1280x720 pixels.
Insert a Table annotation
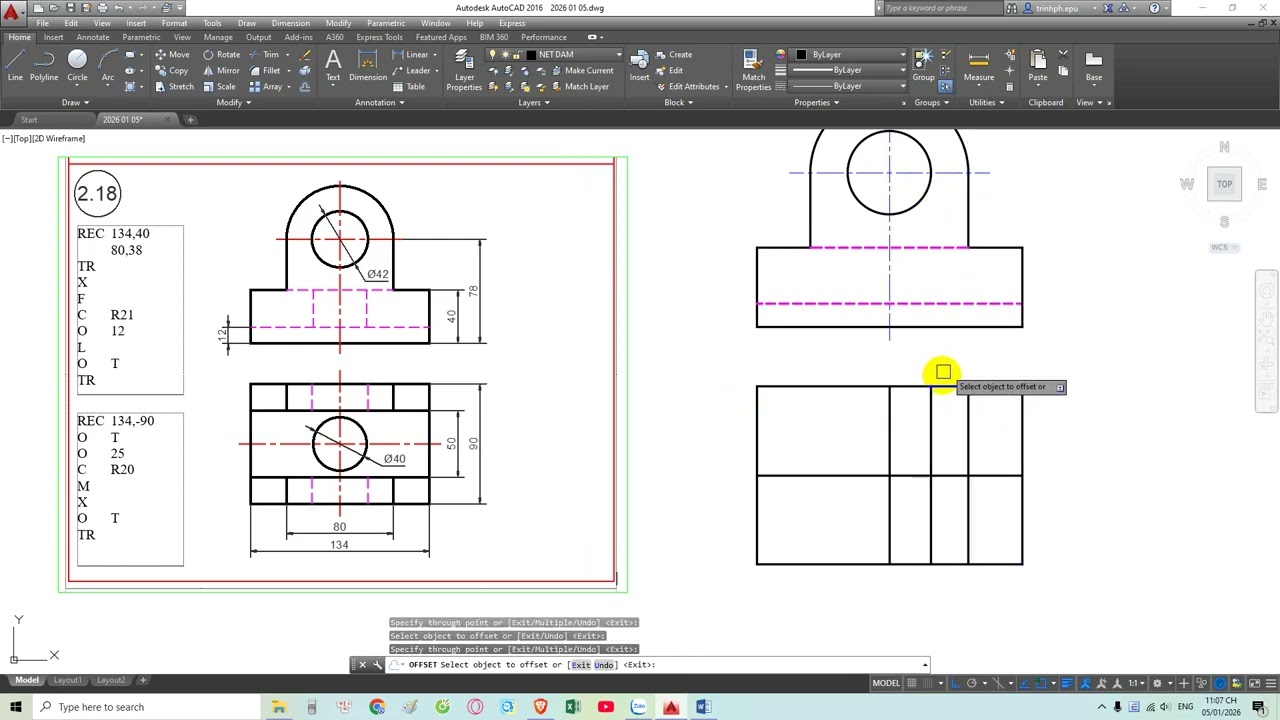tap(409, 87)
